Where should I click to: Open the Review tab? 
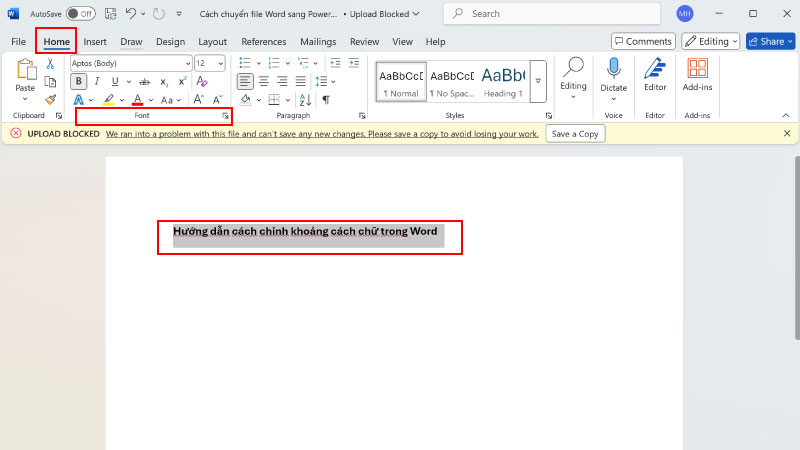click(x=364, y=42)
